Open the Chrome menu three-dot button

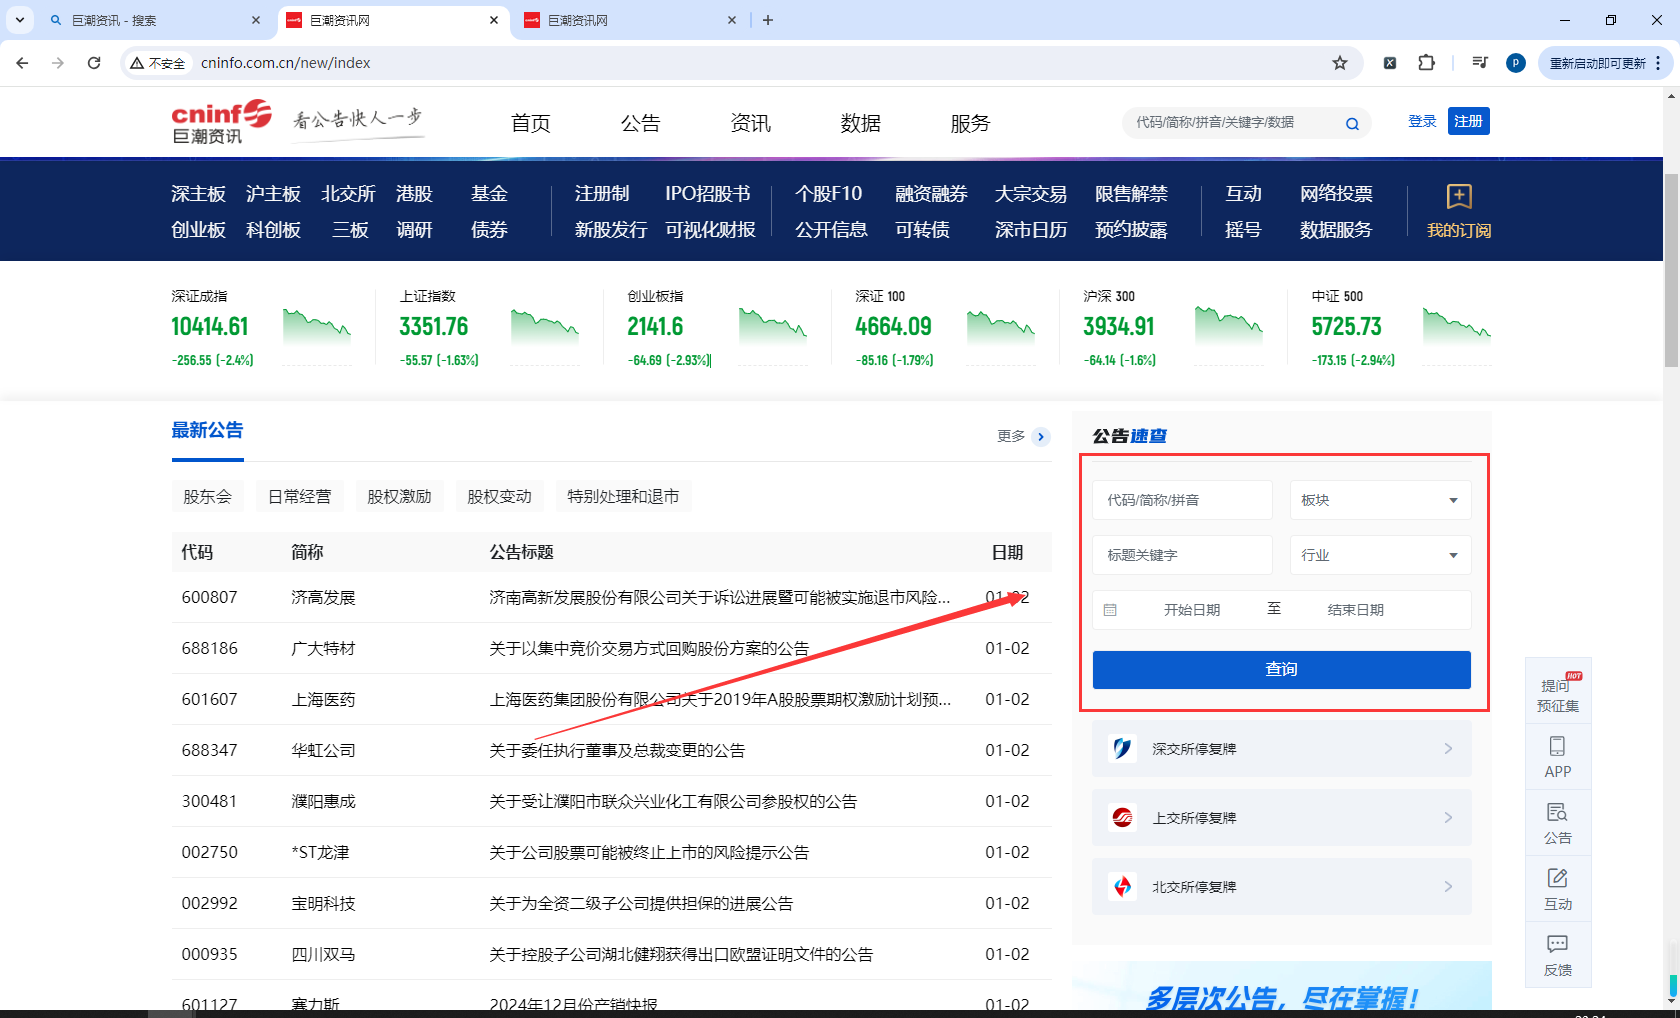pyautogui.click(x=1658, y=63)
